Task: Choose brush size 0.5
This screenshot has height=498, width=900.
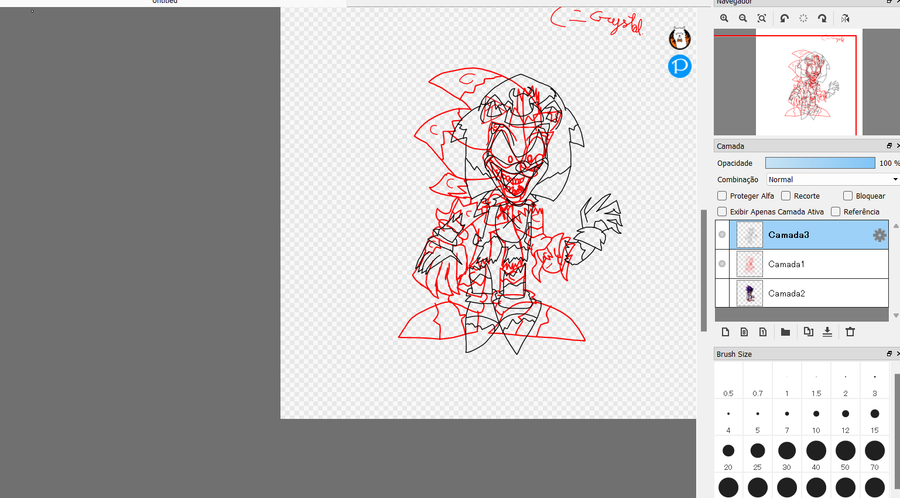Action: (x=728, y=381)
